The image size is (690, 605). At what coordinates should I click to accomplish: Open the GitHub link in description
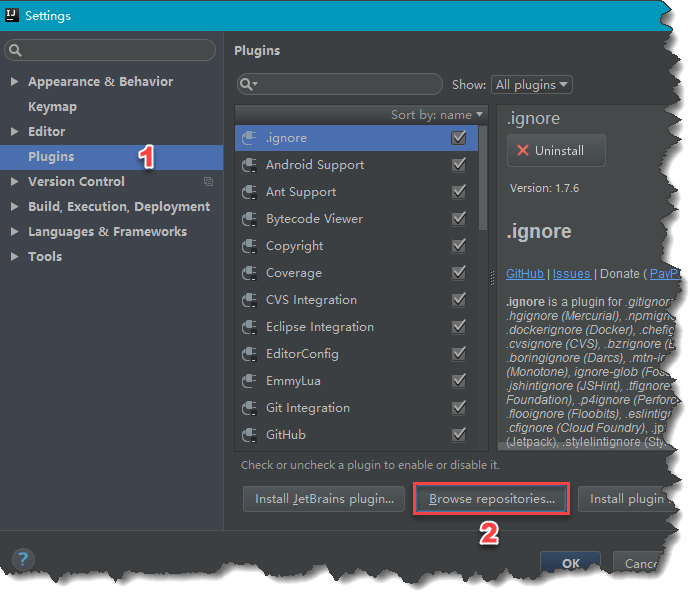click(525, 274)
